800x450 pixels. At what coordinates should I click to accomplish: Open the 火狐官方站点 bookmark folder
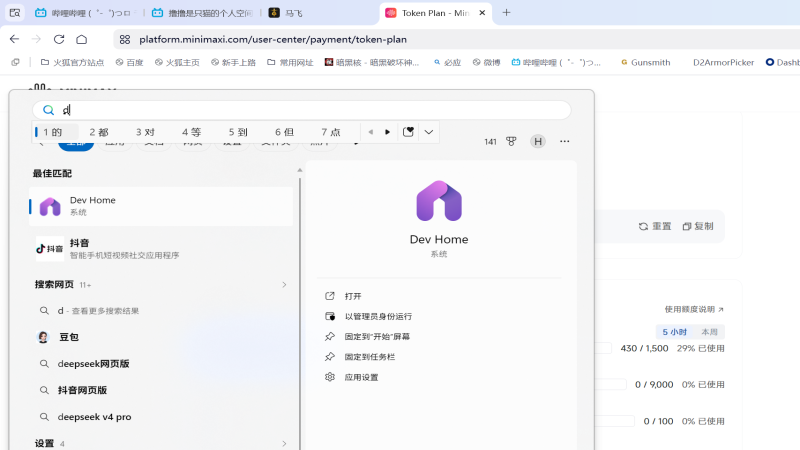pyautogui.click(x=72, y=62)
